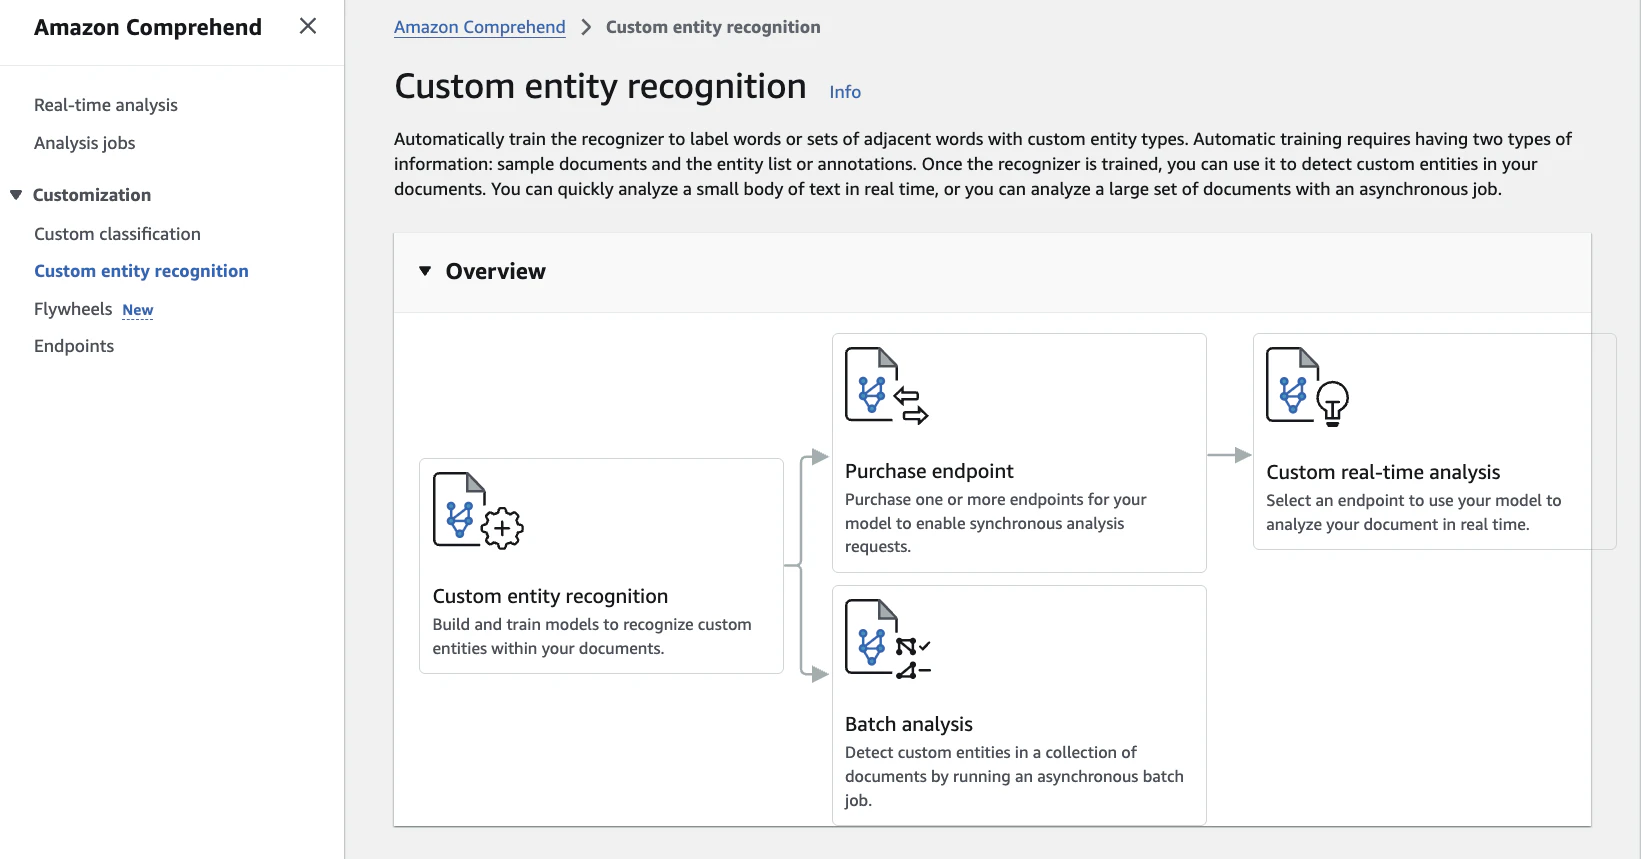Open the Info link beside the page title

845,92
